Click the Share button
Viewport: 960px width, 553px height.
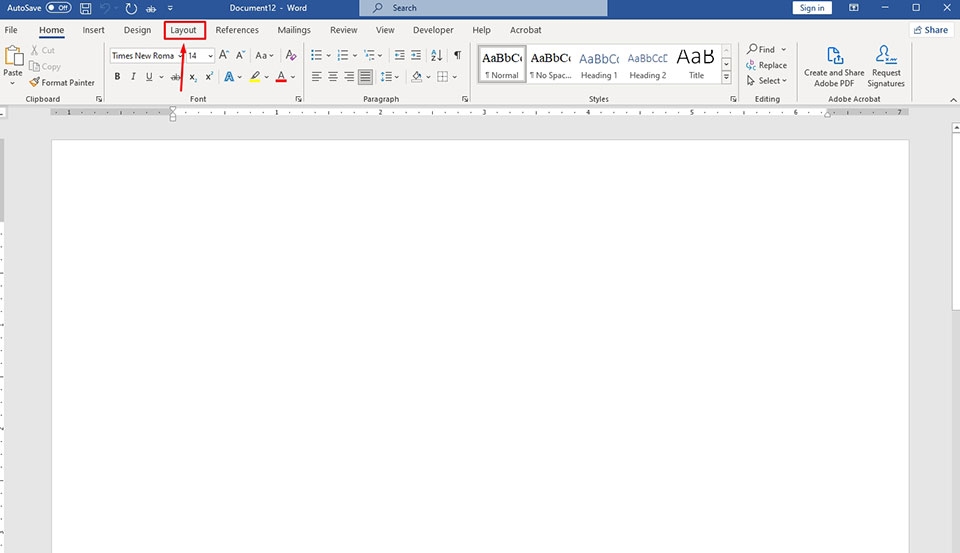click(x=931, y=30)
